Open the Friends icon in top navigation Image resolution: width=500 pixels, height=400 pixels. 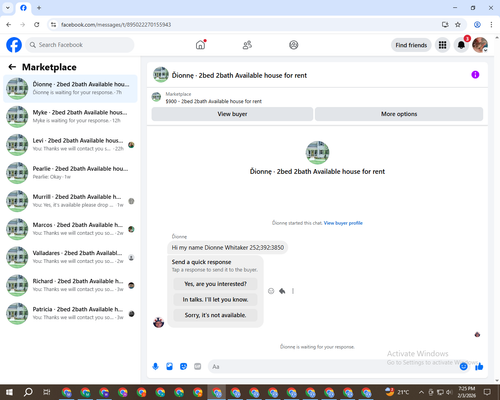click(247, 45)
